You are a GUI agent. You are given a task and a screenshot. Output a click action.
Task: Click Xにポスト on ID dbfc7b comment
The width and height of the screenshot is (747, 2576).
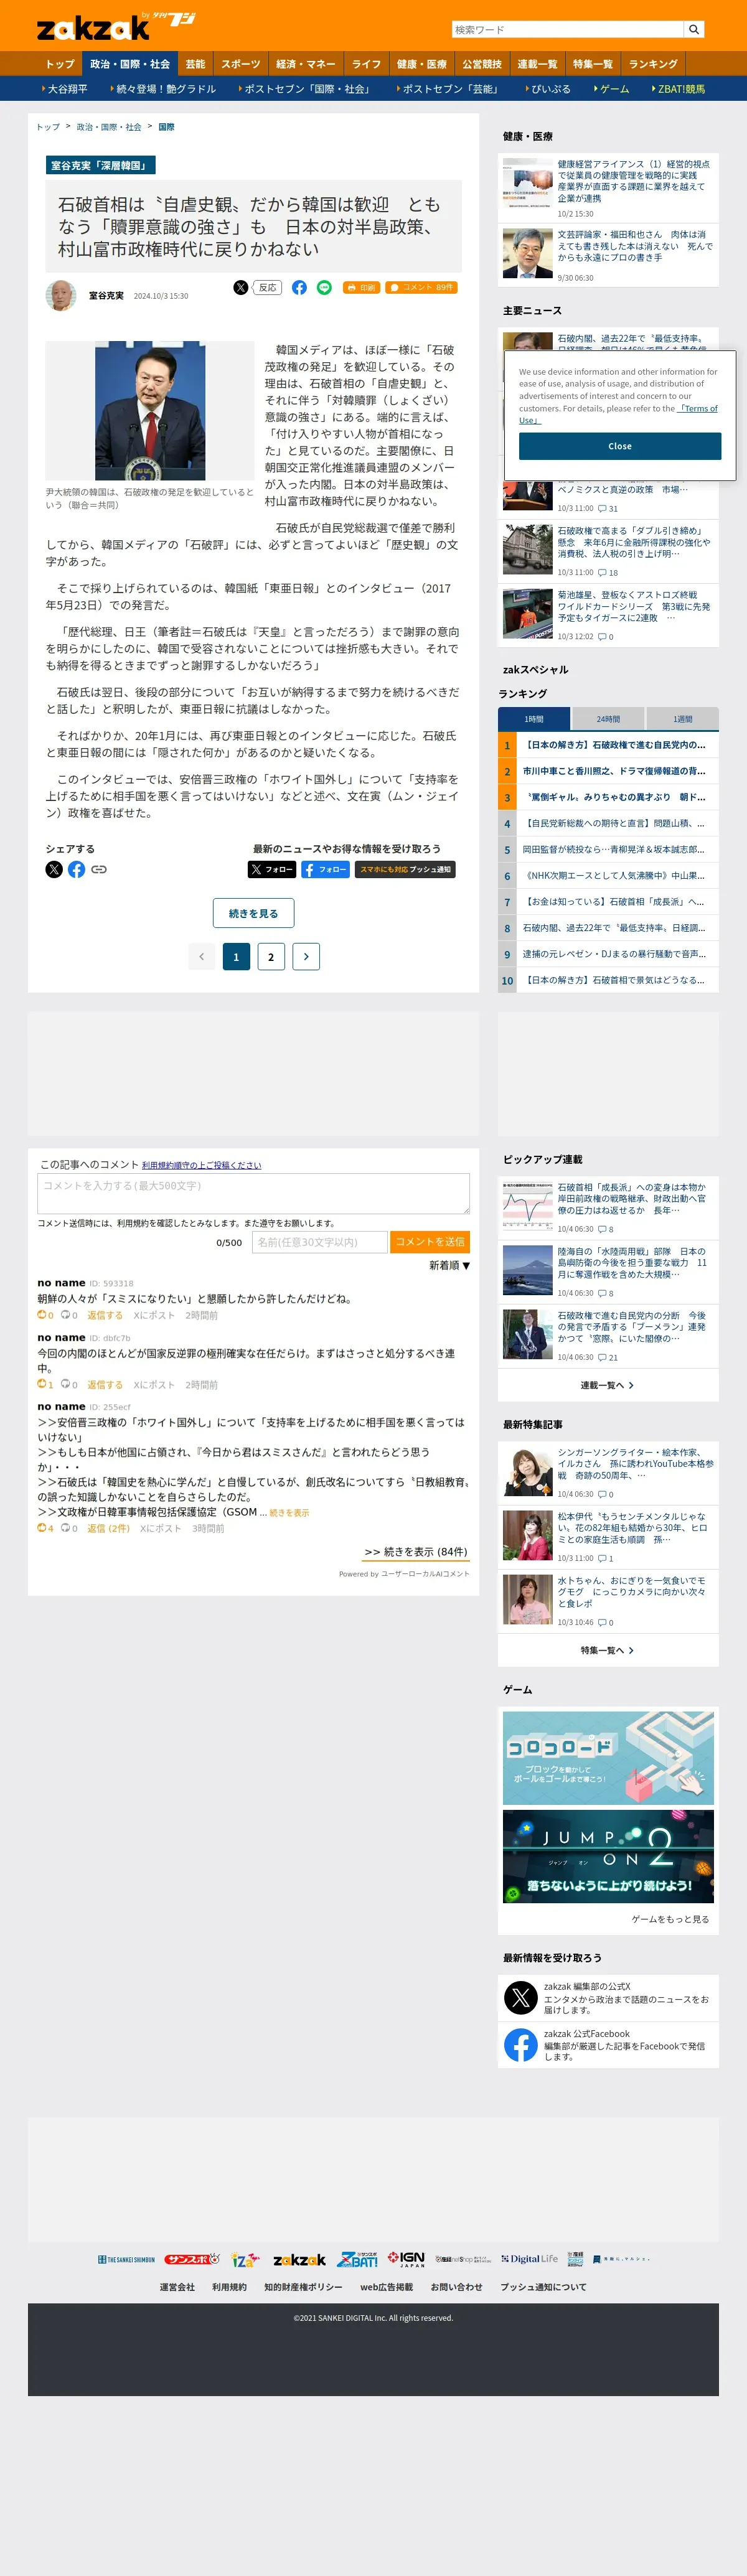pos(154,1385)
